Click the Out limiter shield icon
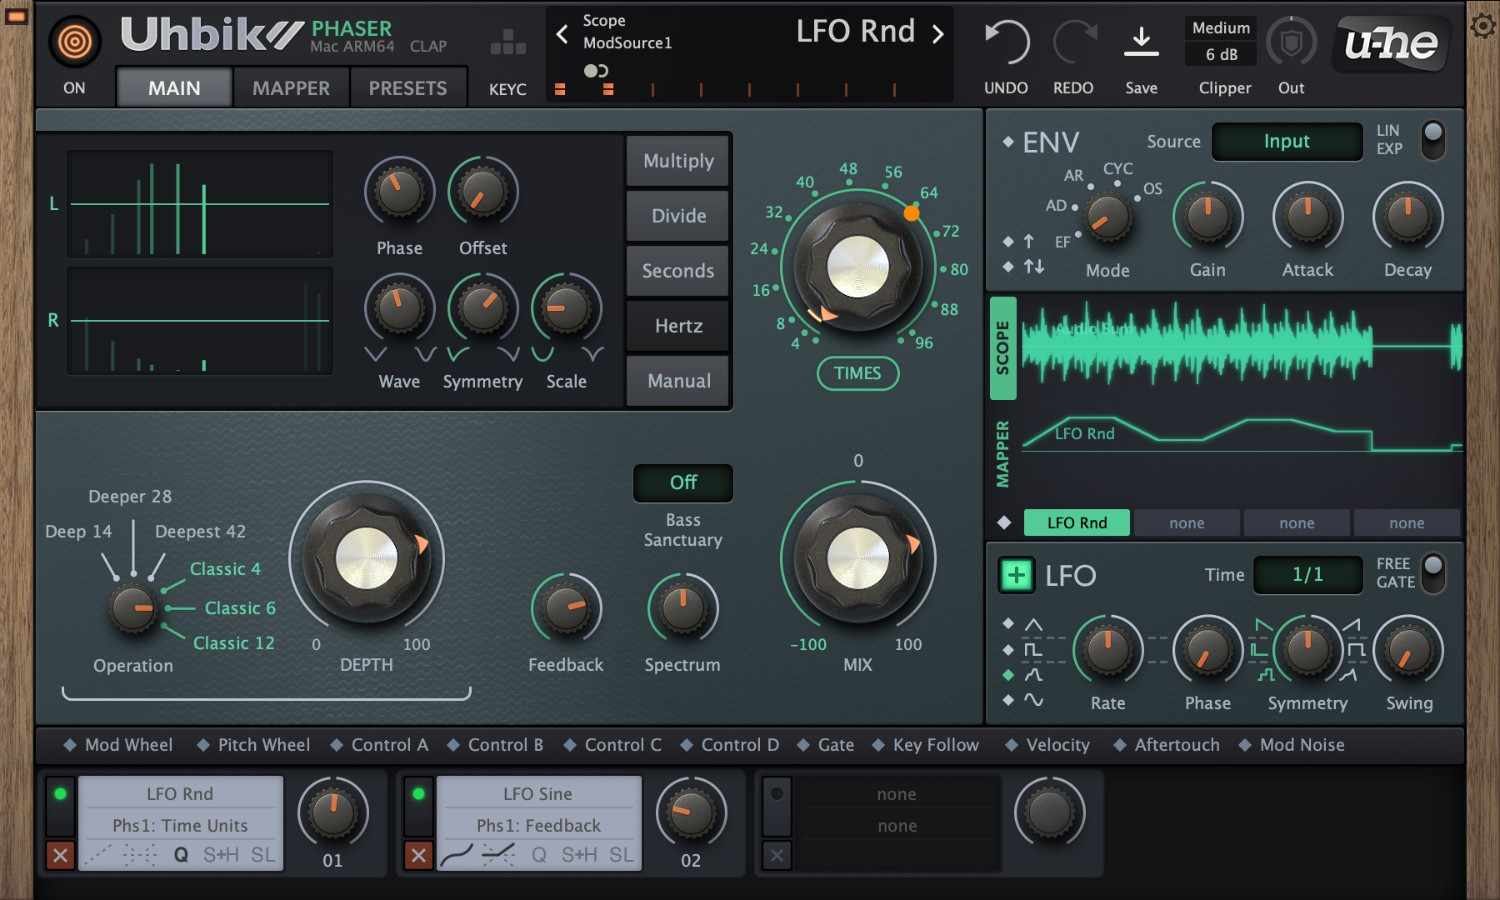The width and height of the screenshot is (1500, 900). pos(1291,42)
